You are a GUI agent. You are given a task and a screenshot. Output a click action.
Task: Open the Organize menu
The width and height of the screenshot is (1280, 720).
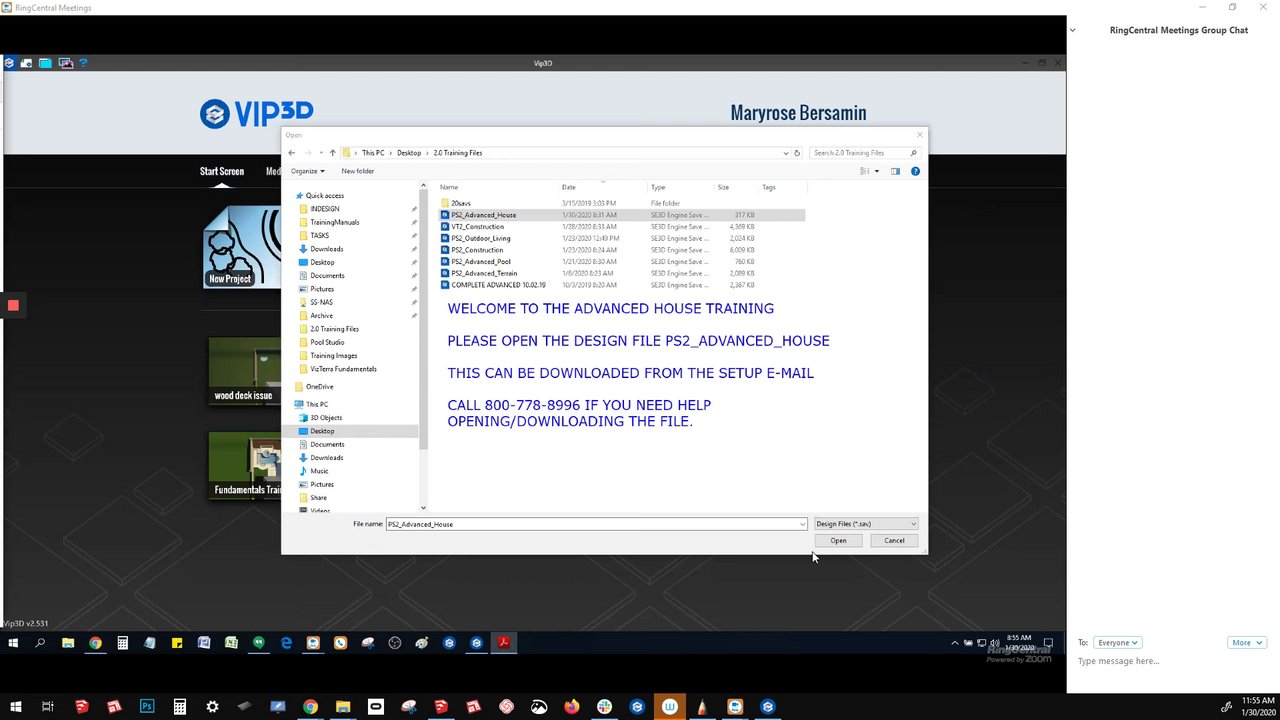[x=308, y=171]
